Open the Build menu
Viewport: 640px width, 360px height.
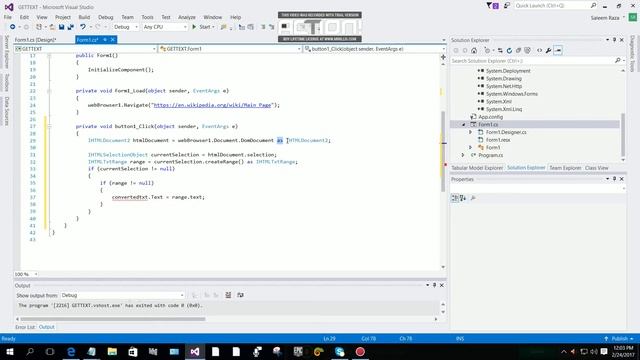(x=84, y=17)
